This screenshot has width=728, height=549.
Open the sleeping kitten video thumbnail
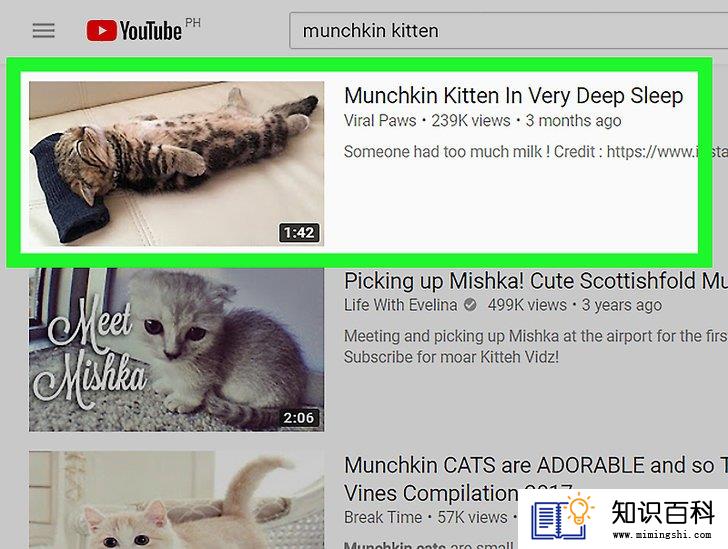(x=176, y=163)
